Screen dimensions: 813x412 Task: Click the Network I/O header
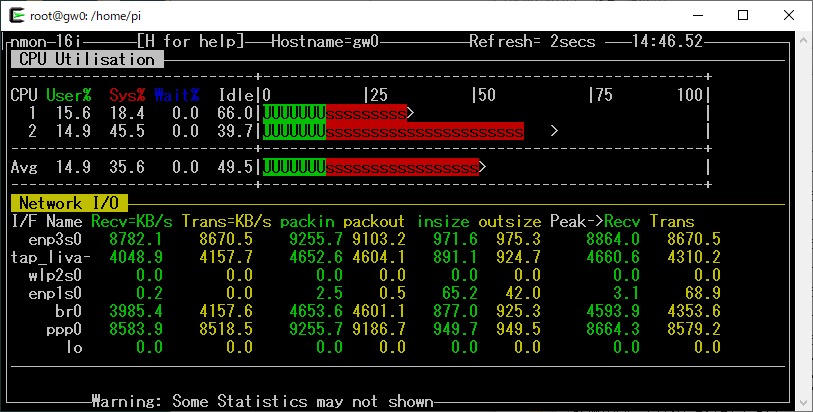69,203
